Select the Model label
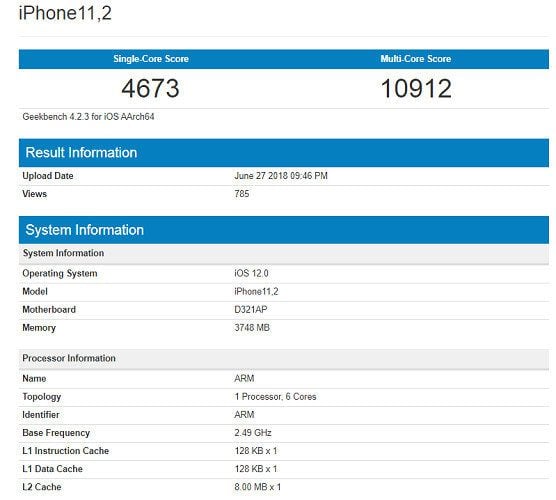The image size is (556, 500). [35, 291]
